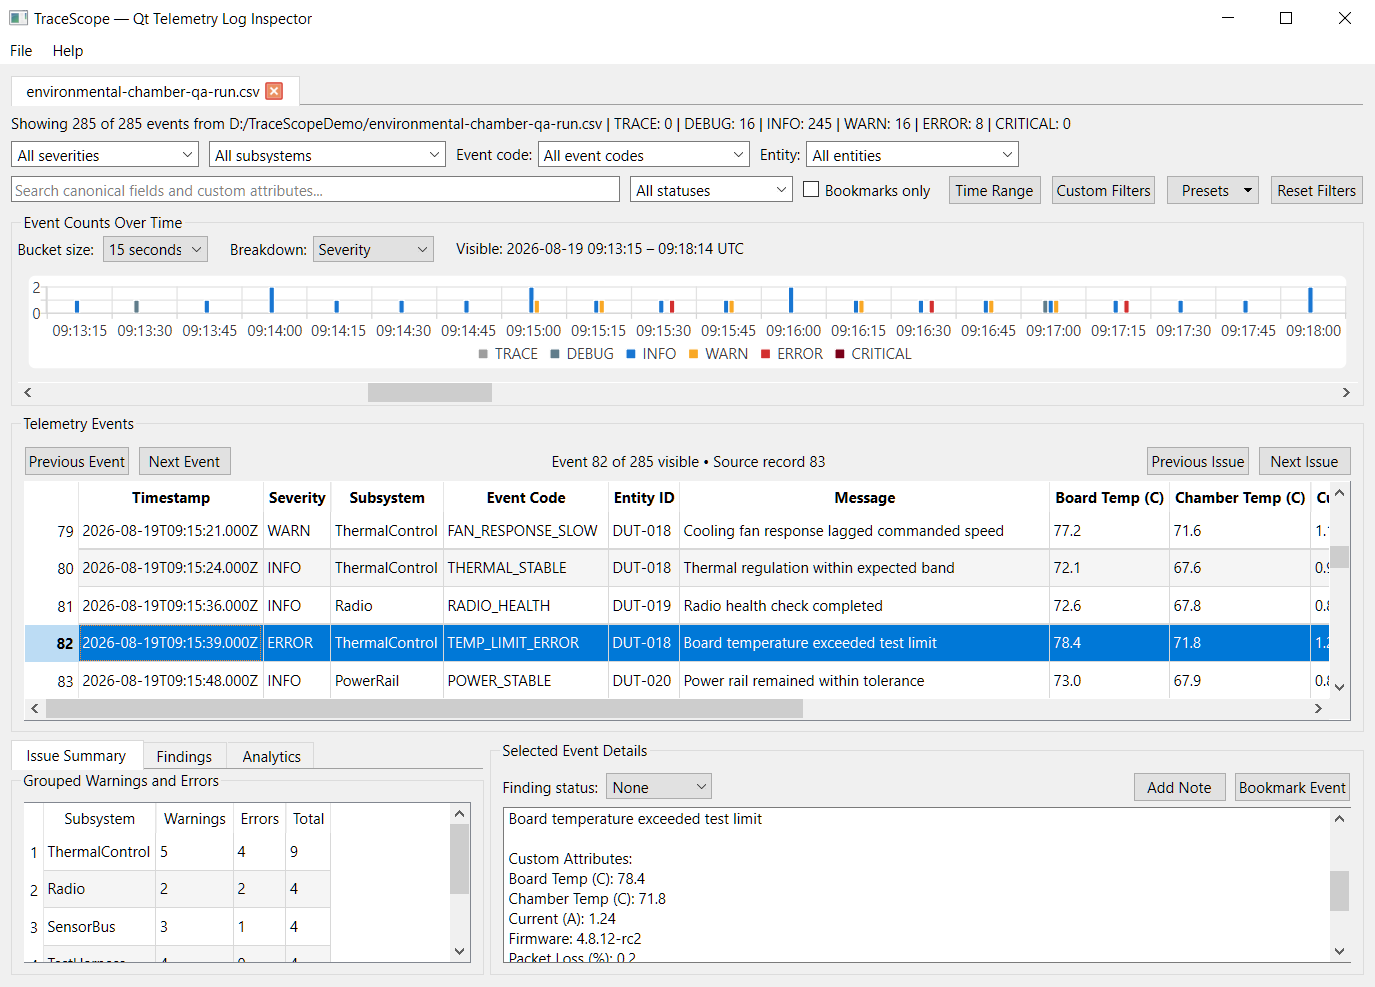Expand the All statuses dropdown
Screen dimensions: 1375x987
click(711, 190)
